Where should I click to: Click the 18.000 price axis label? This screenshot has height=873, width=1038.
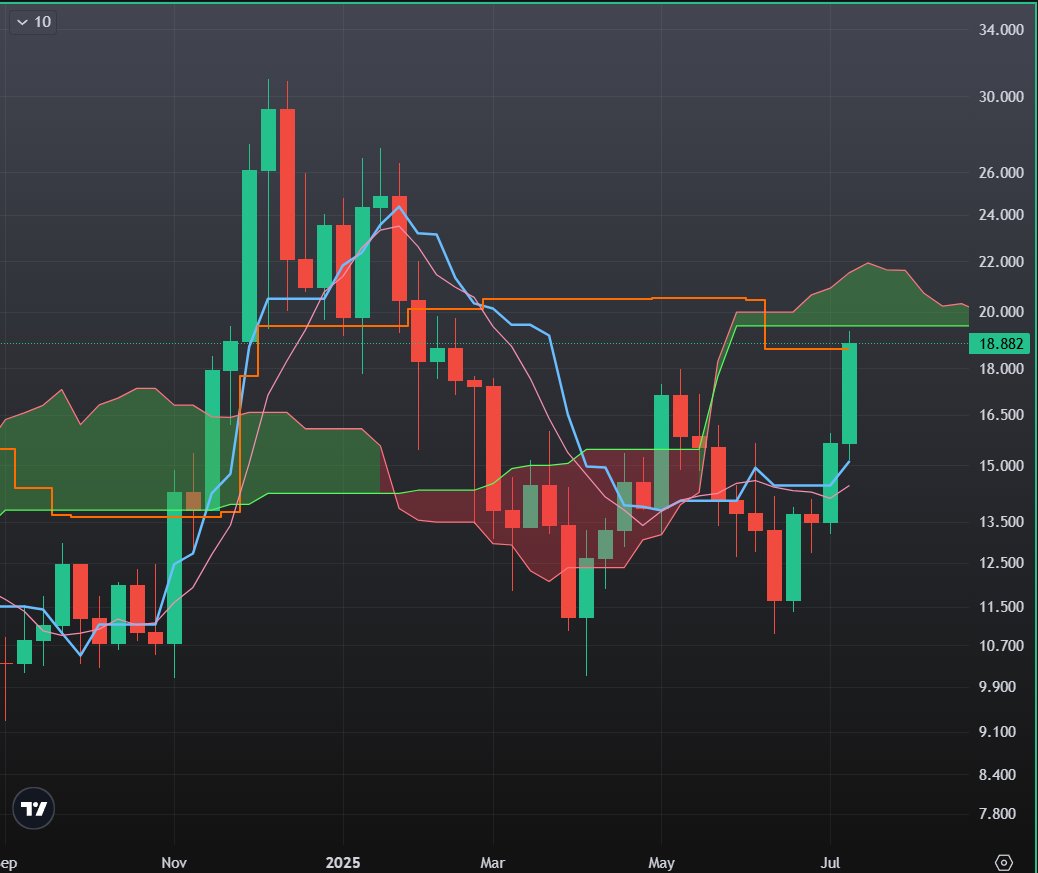click(x=1001, y=369)
